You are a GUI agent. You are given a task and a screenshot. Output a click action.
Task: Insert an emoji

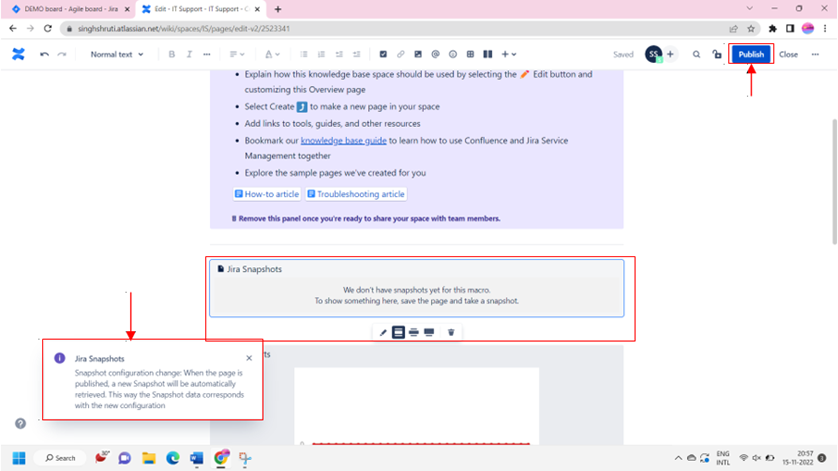pos(453,54)
